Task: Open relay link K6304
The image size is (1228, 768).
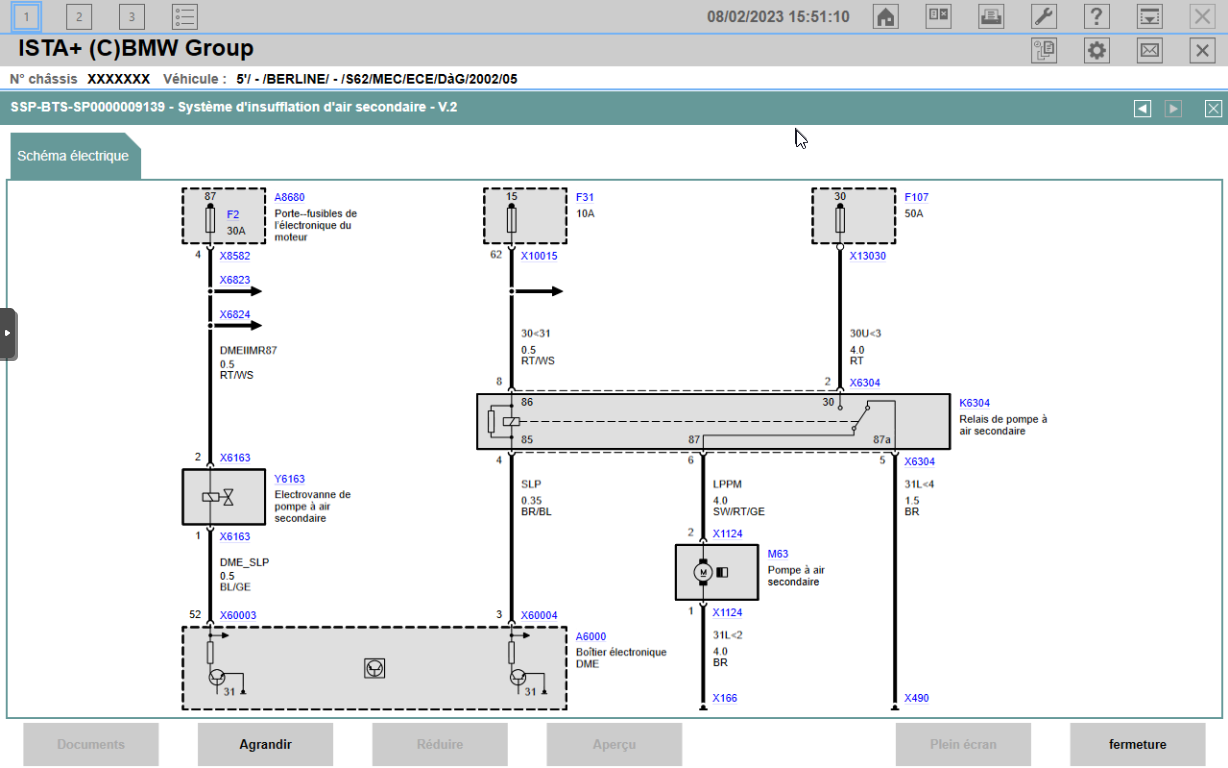Action: 974,403
